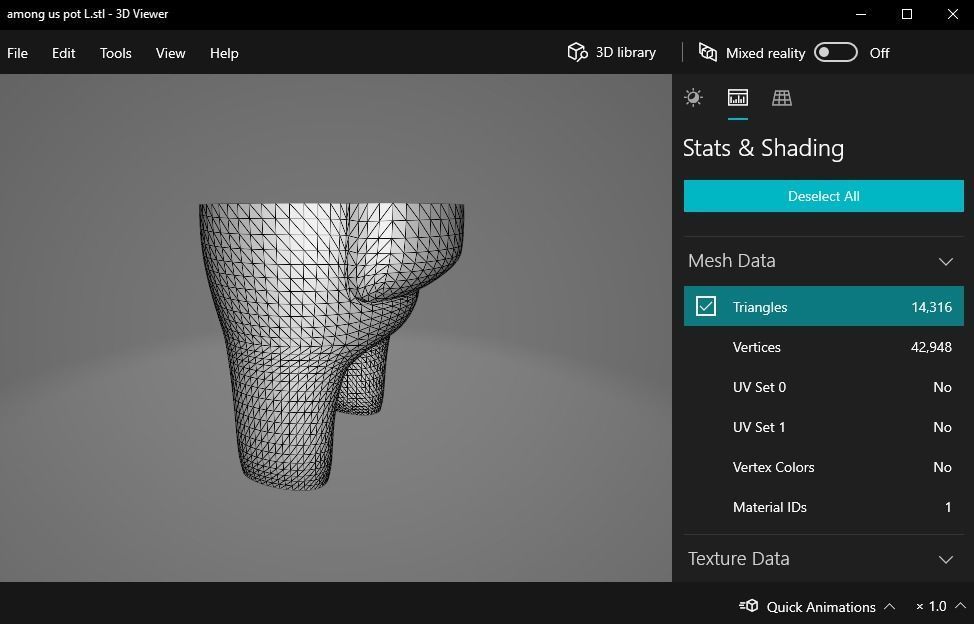Click the Deselect All button
Viewport: 974px width, 624px height.
point(824,196)
